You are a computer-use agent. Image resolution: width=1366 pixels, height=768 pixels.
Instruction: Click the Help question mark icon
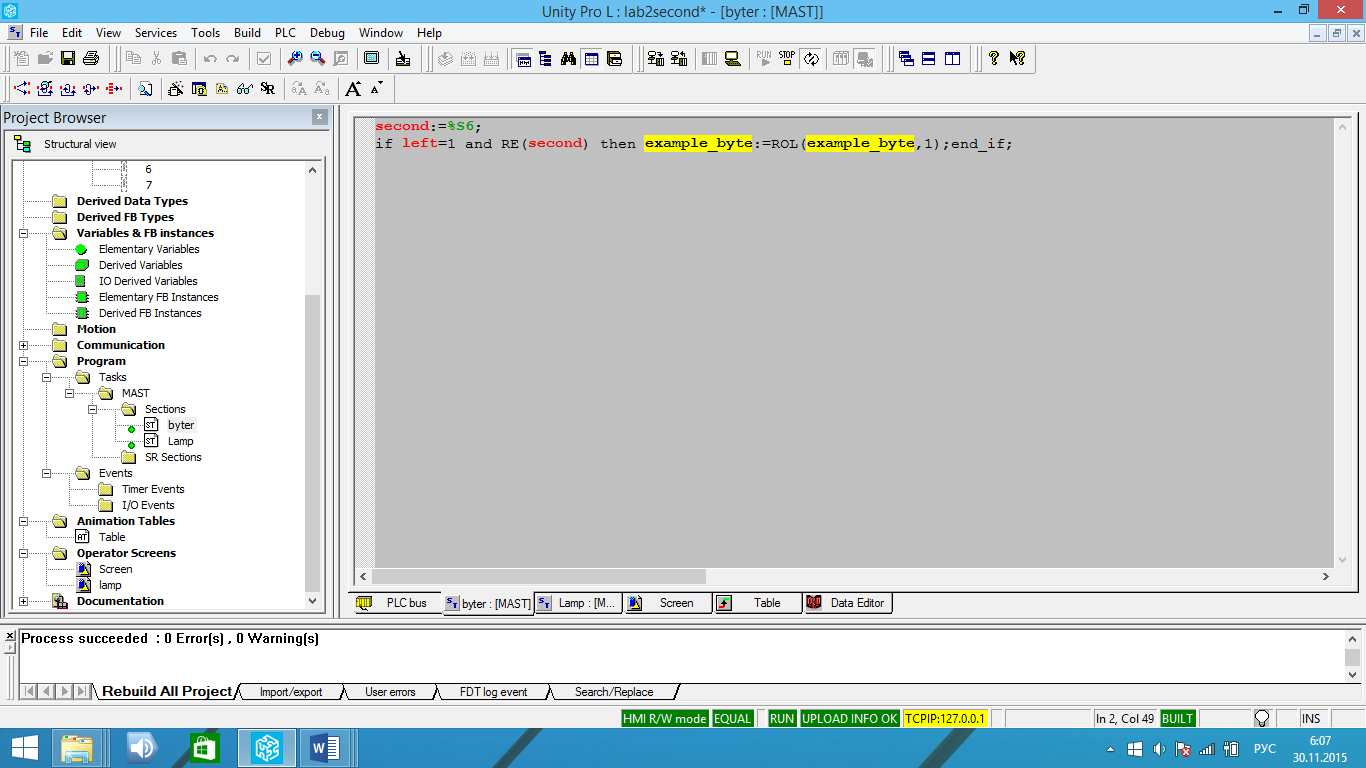tap(993, 59)
